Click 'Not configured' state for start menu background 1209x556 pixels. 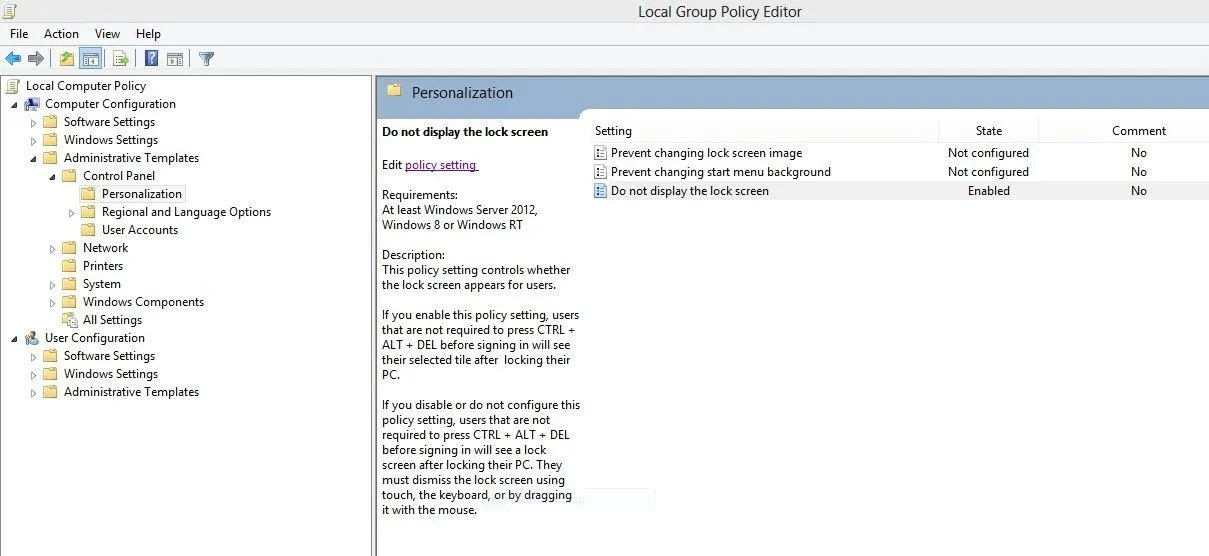click(x=989, y=172)
